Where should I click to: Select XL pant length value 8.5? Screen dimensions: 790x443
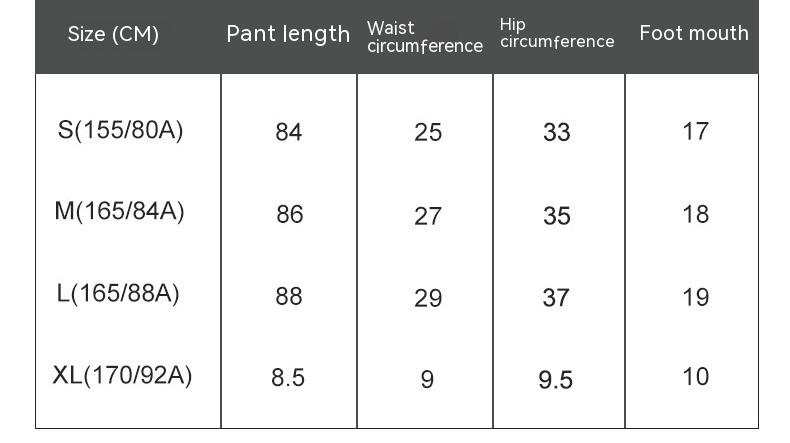click(x=288, y=378)
